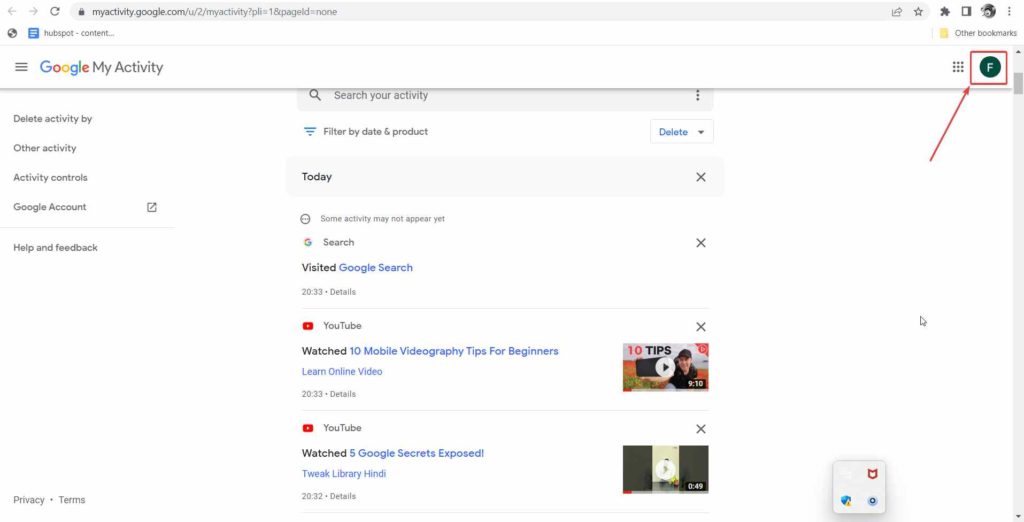Image resolution: width=1024 pixels, height=522 pixels.
Task: Reload the page in browser
Action: (55, 11)
